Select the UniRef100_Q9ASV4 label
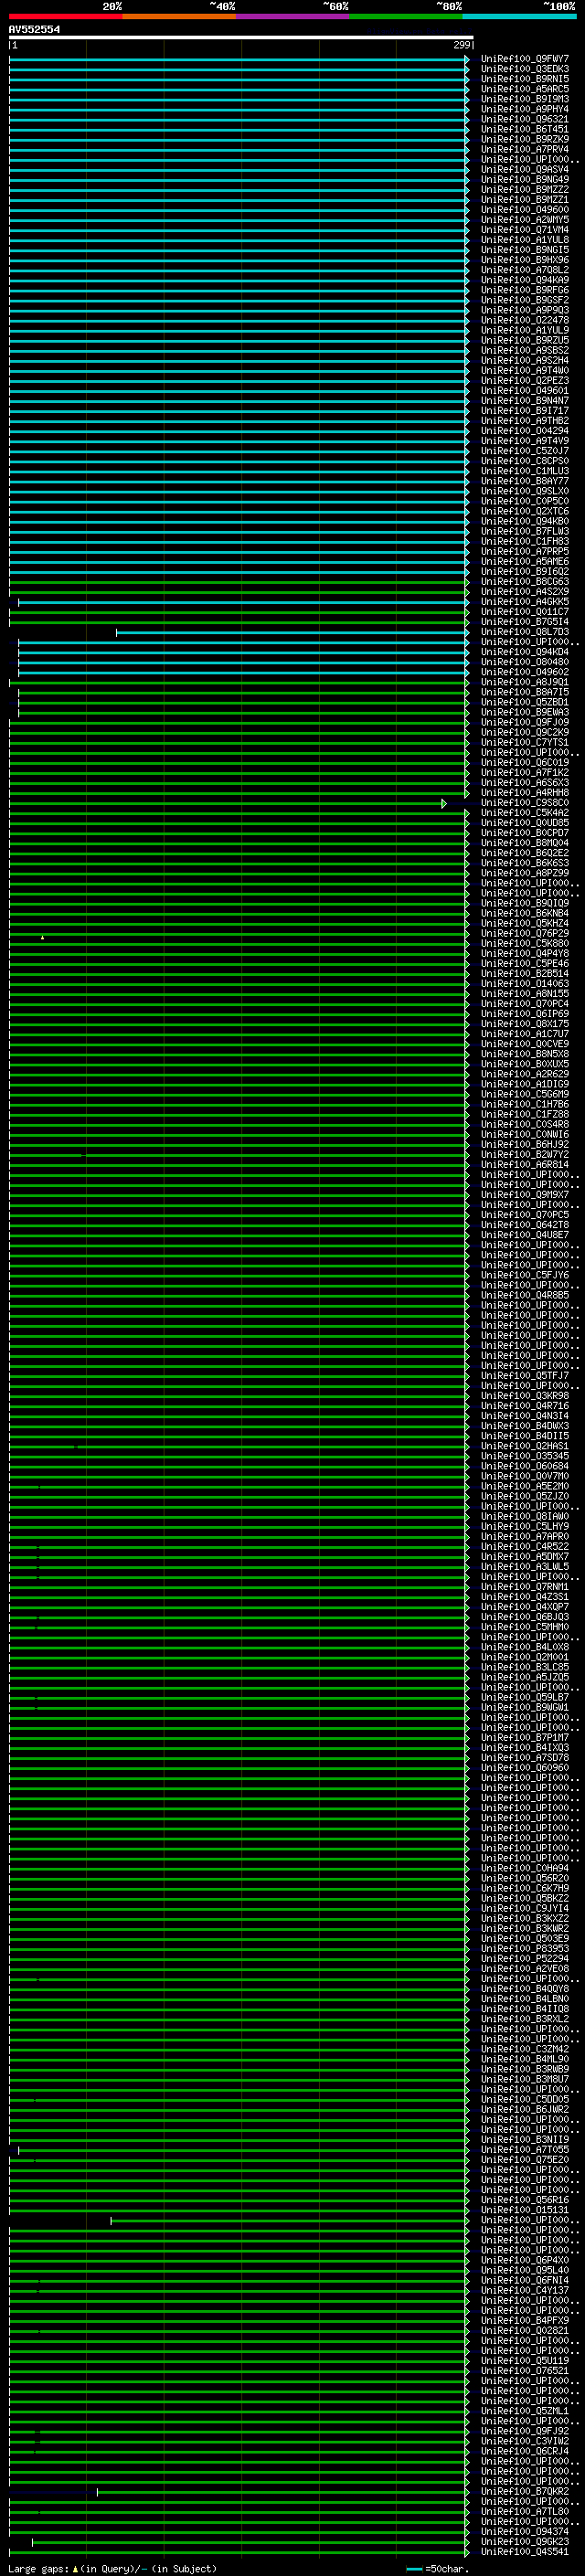Viewport: 585px width, 2576px height. point(525,169)
